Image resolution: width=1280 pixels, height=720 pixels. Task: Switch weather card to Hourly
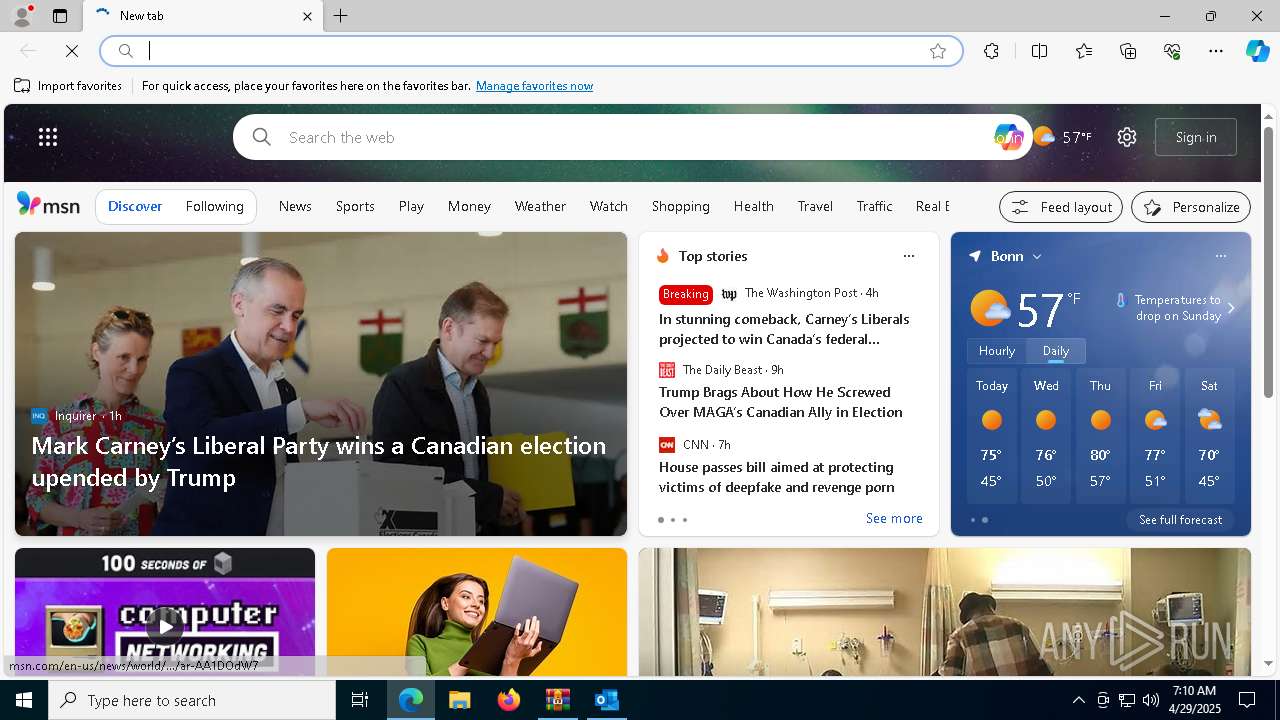[x=997, y=350]
